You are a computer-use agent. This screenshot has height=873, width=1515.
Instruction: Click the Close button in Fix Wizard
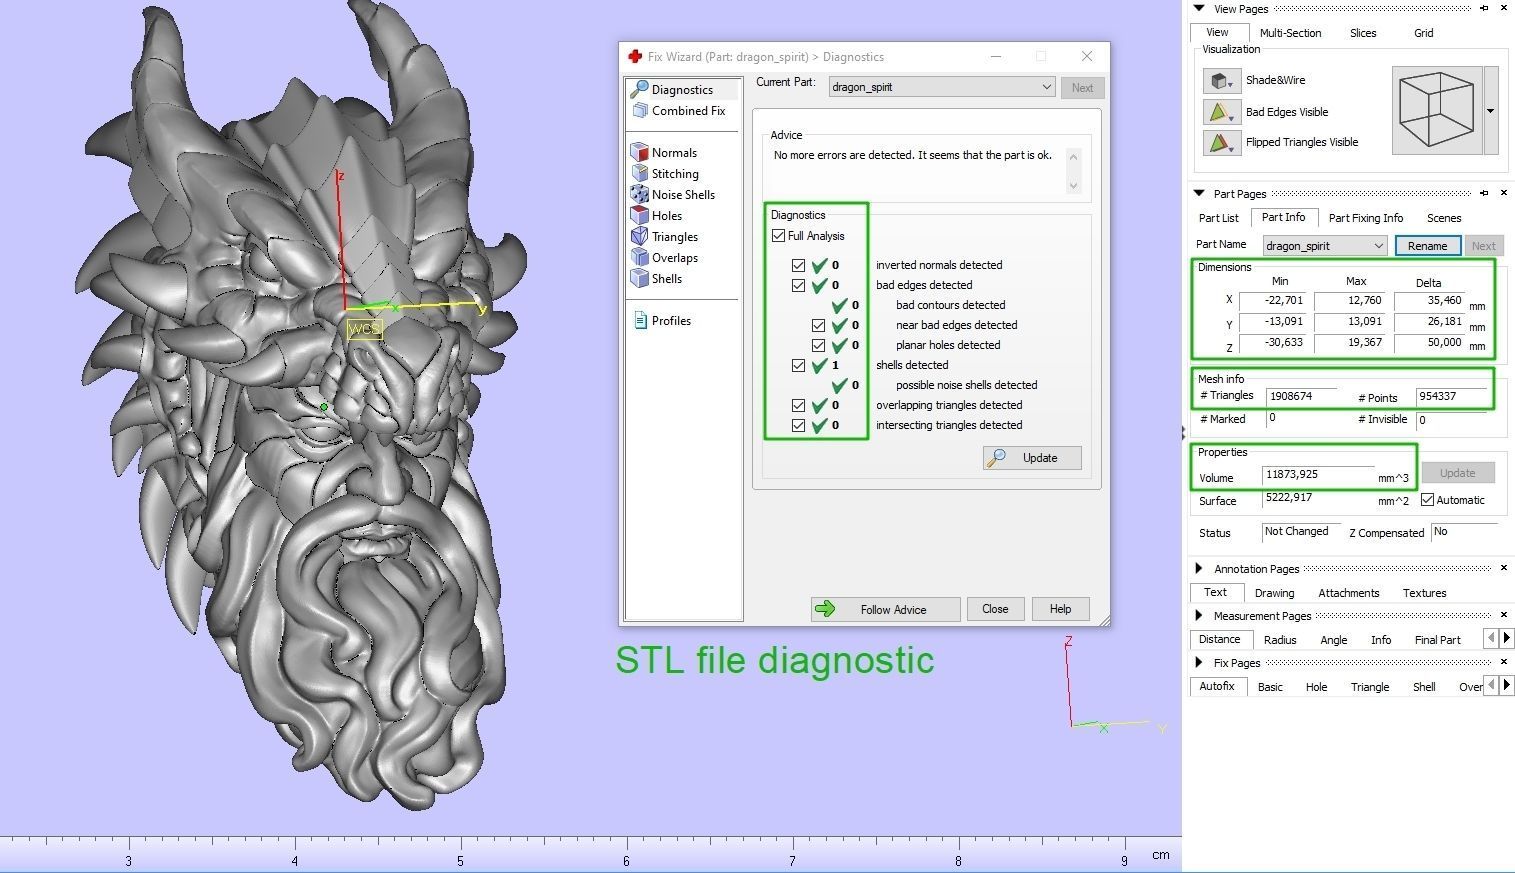coord(995,609)
